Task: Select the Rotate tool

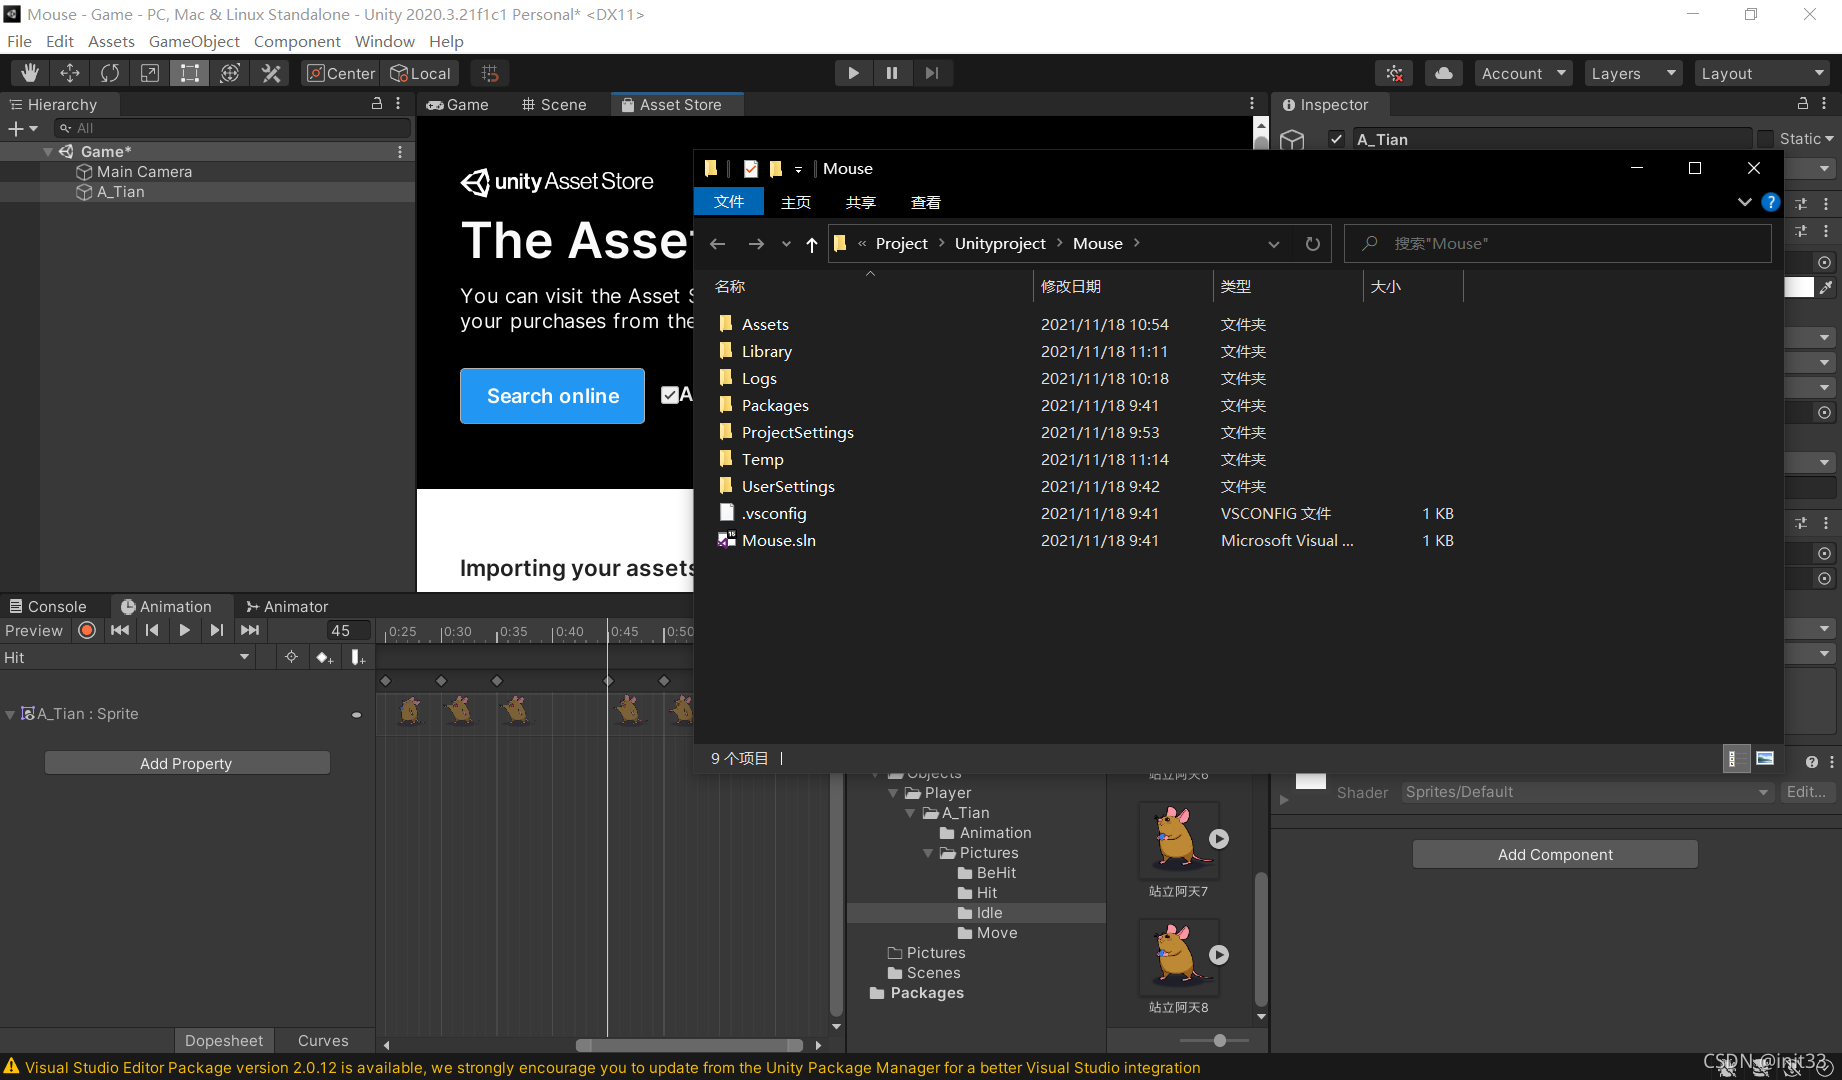Action: (x=110, y=73)
